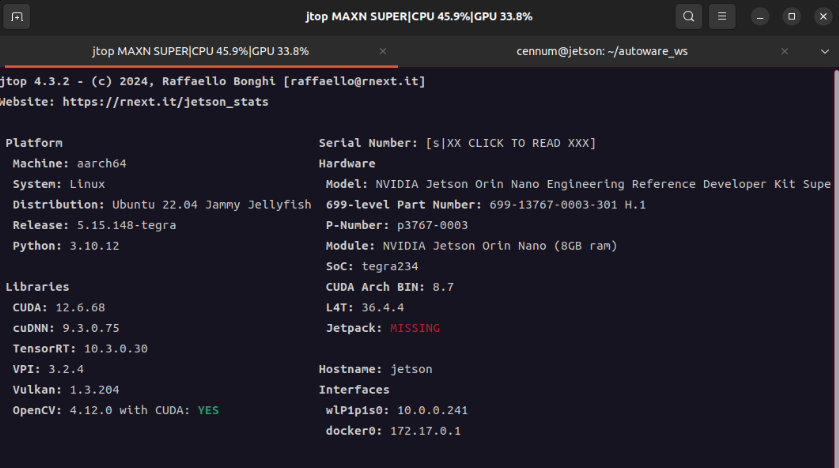This screenshot has height=468, width=839.
Task: Click the green YES OpenCV CUDA status
Action: click(x=208, y=410)
